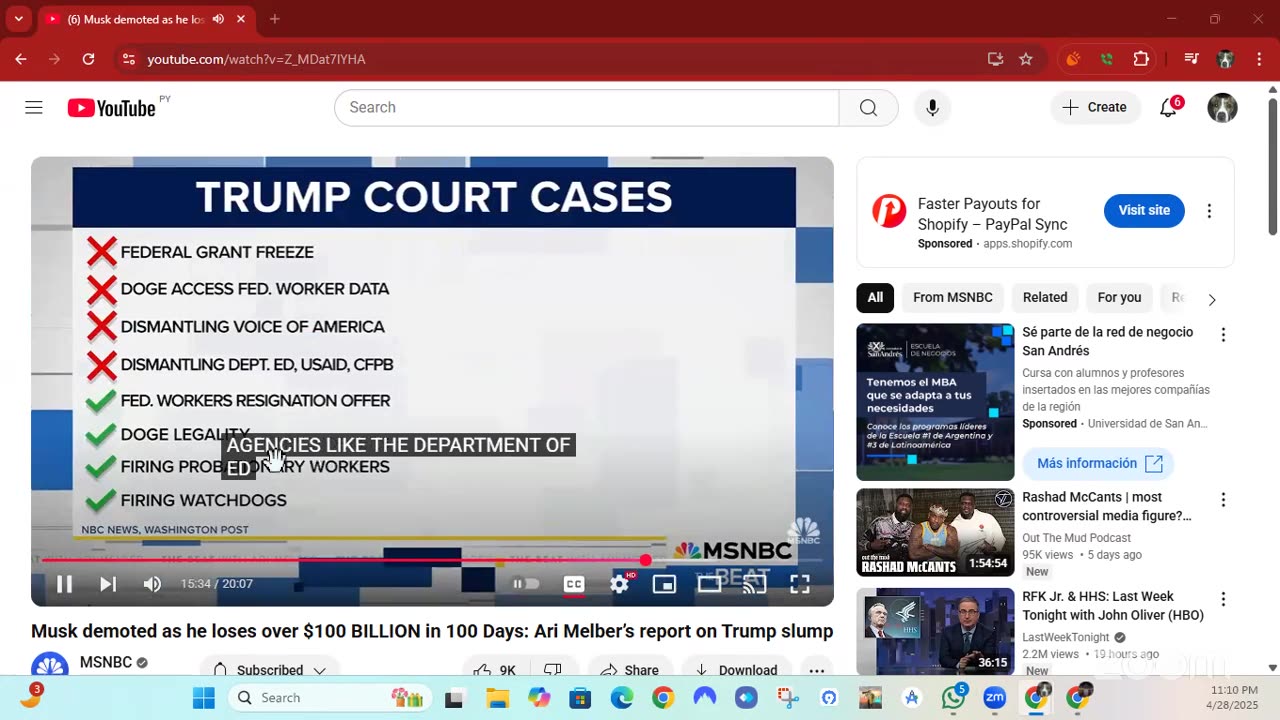The height and width of the screenshot is (720, 1280).
Task: Select the From MSNBC chip
Action: [x=953, y=297]
